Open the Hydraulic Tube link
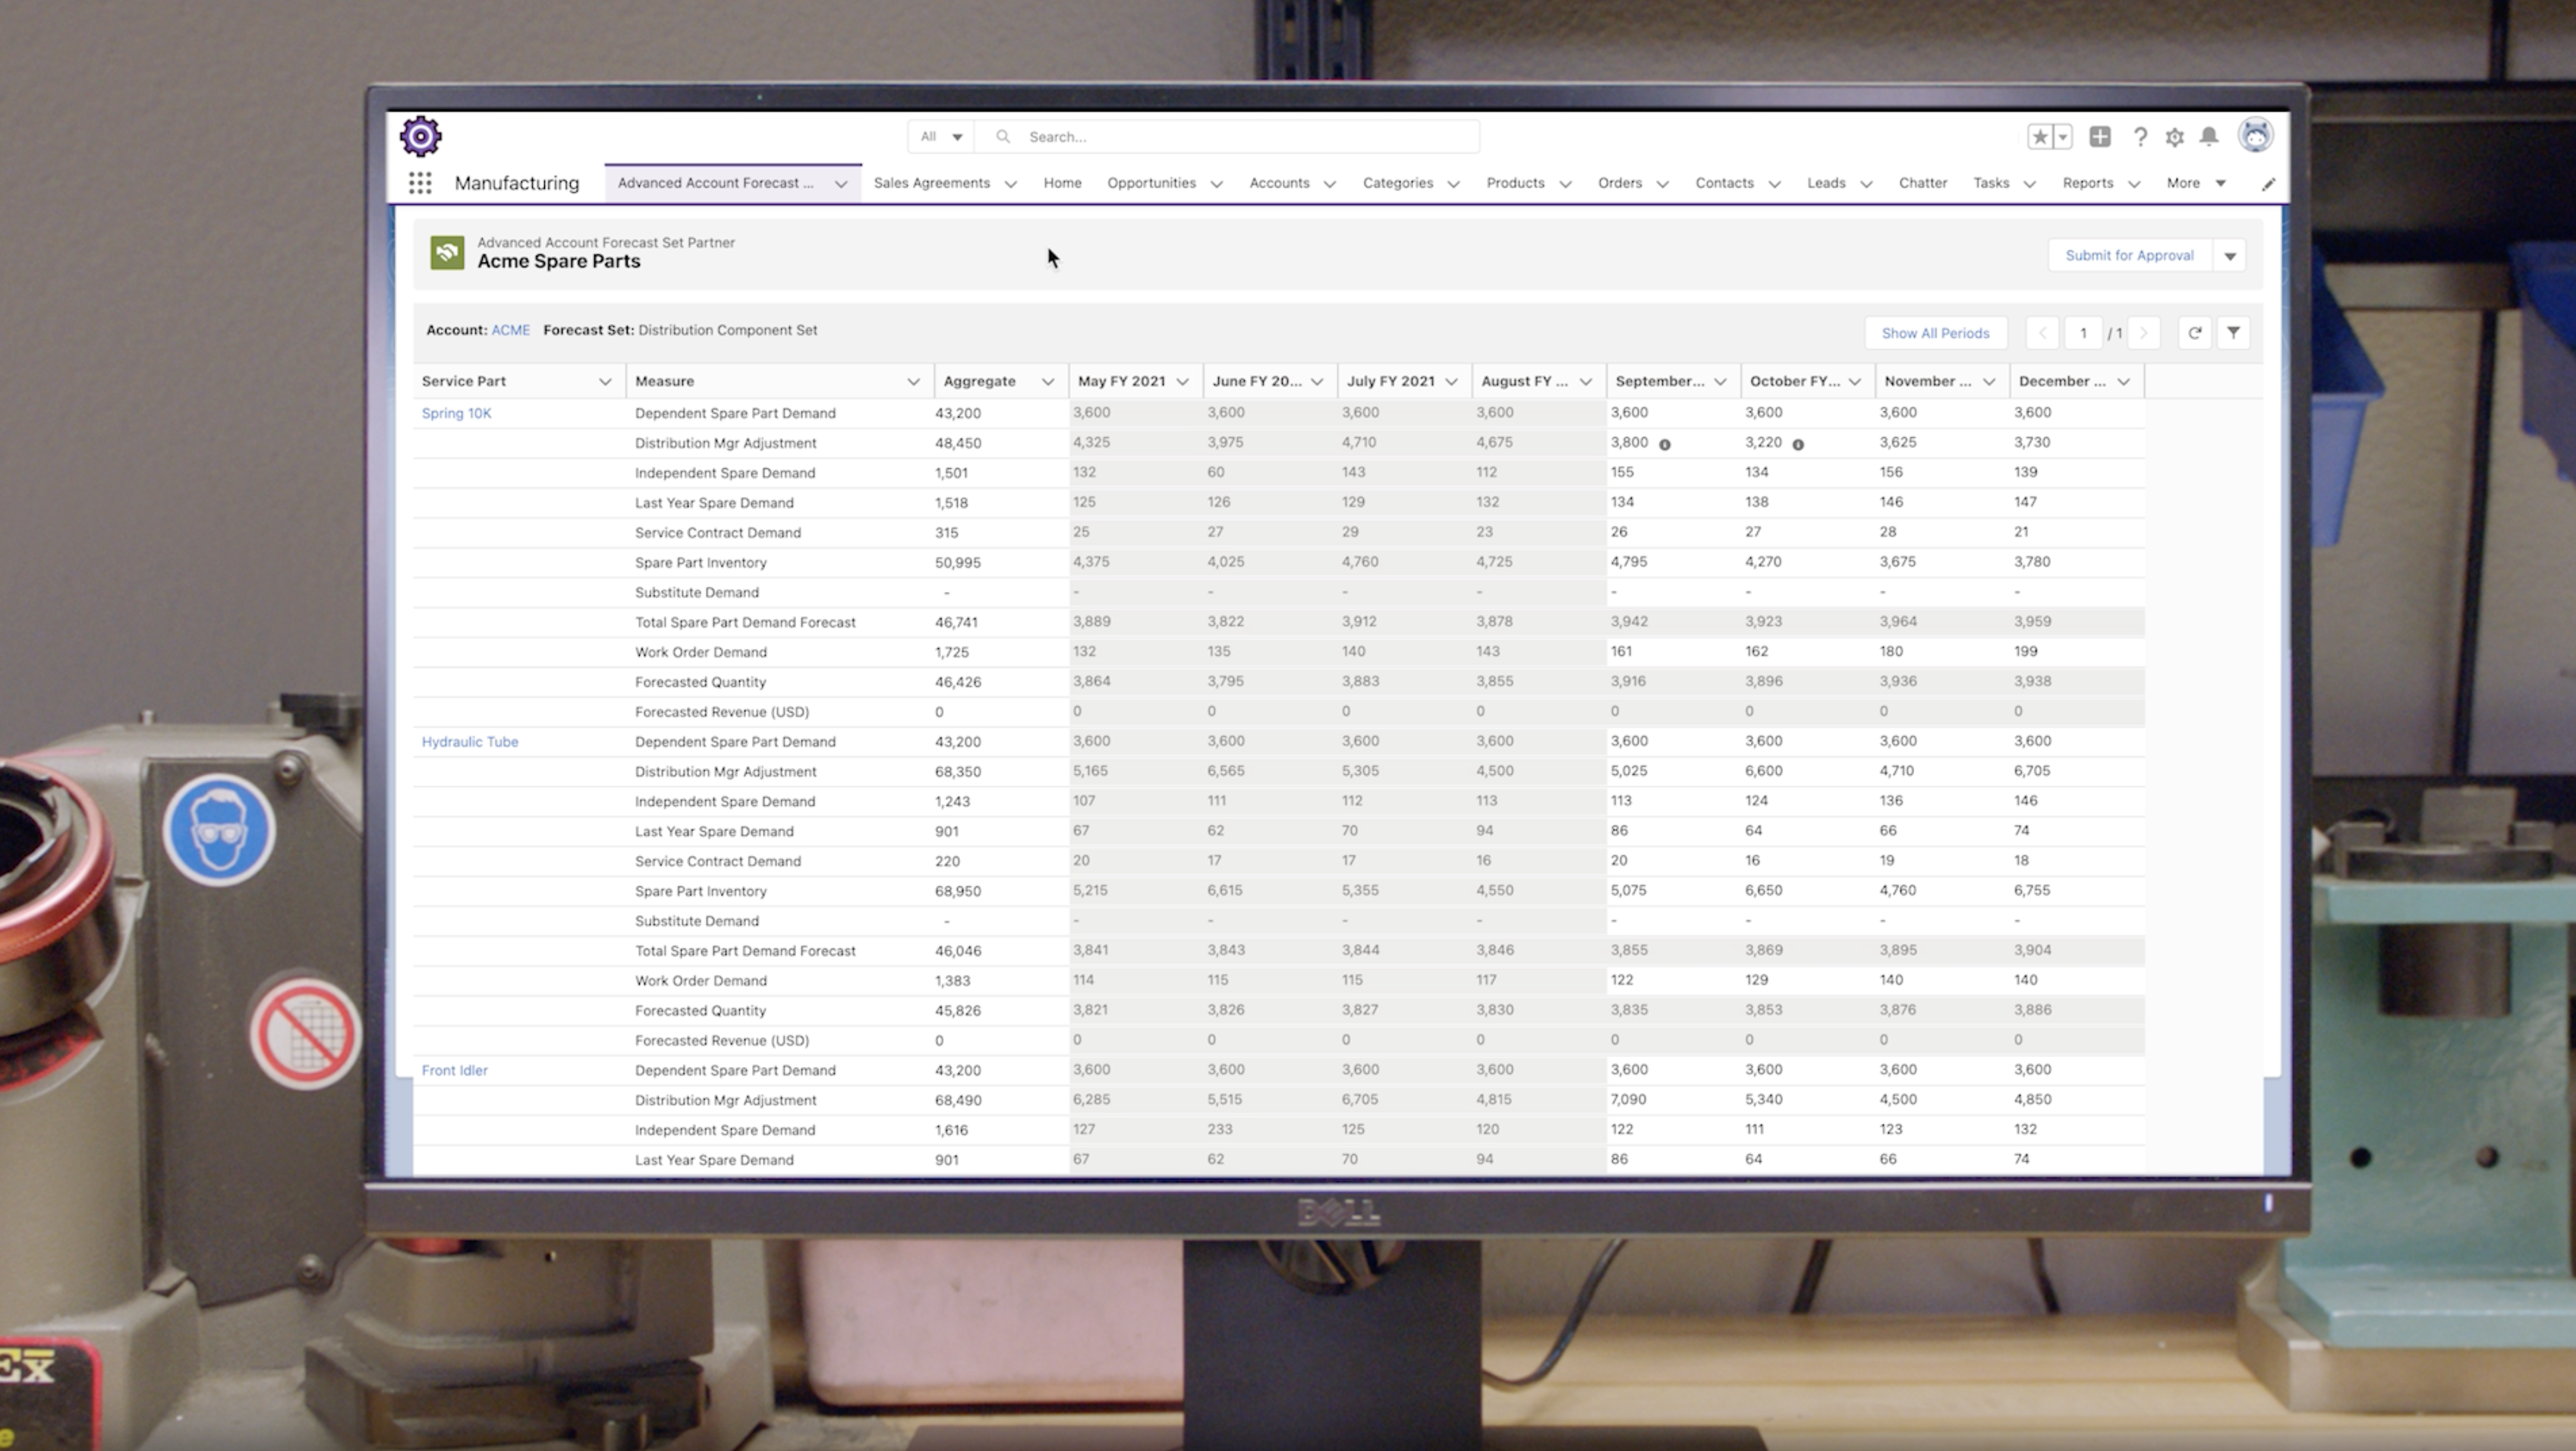2576x1451 pixels. pyautogui.click(x=470, y=742)
